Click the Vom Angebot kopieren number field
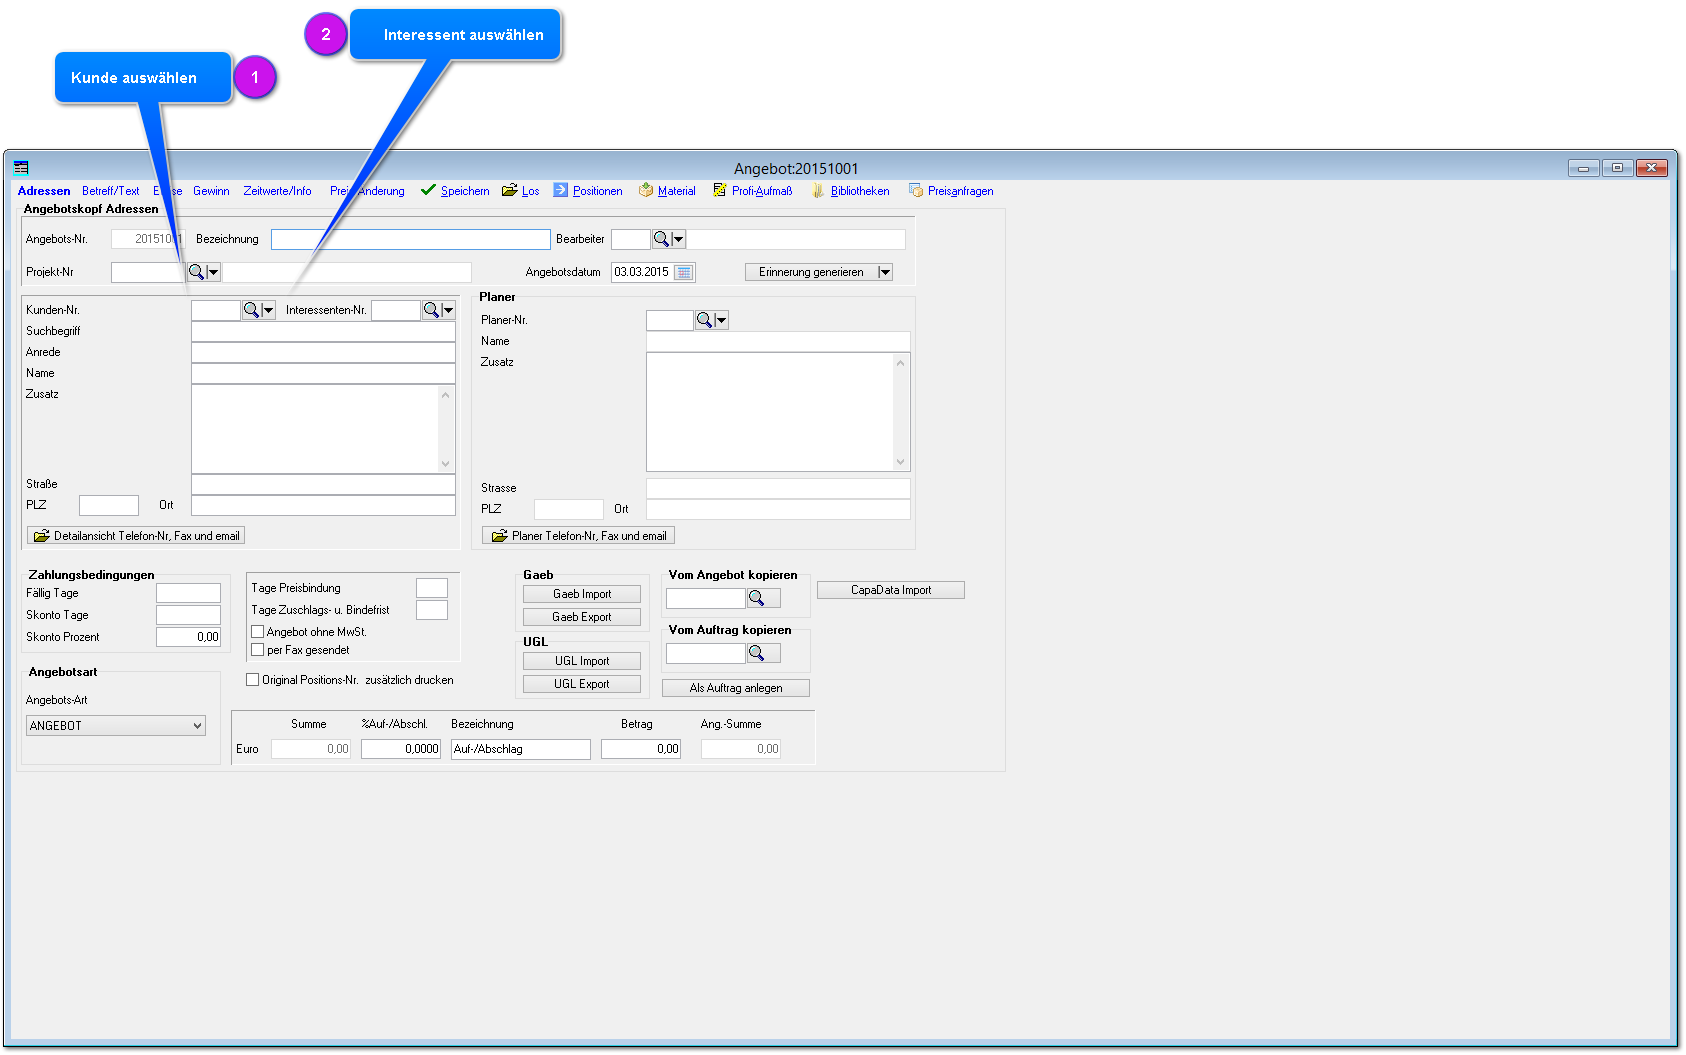Viewport: 1686px width, 1055px height. [706, 598]
